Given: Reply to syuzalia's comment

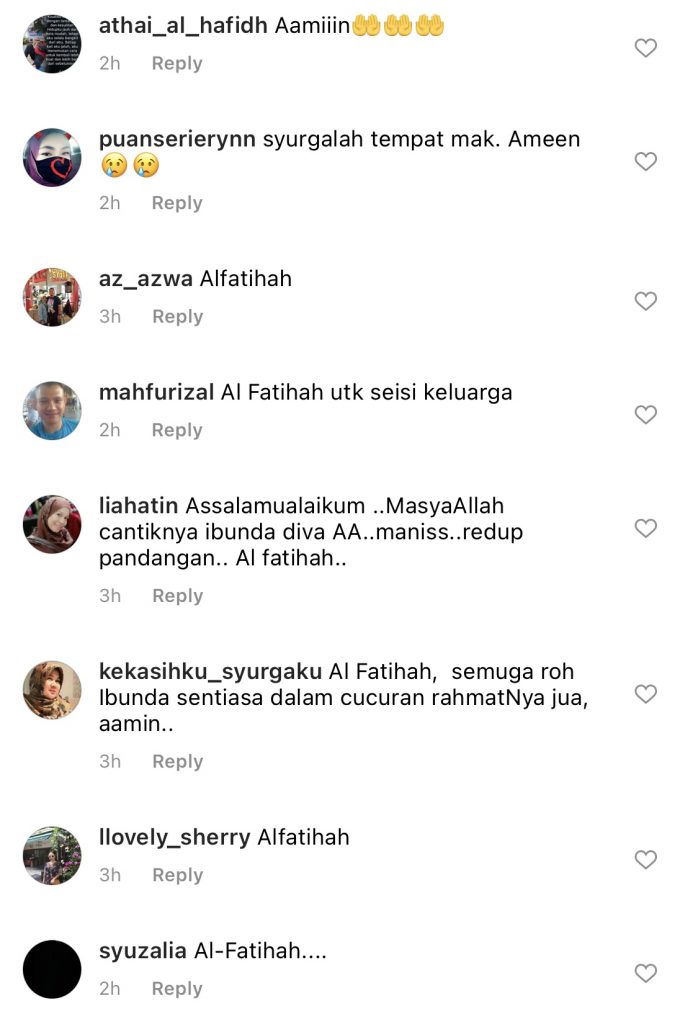Looking at the screenshot, I should (x=177, y=989).
